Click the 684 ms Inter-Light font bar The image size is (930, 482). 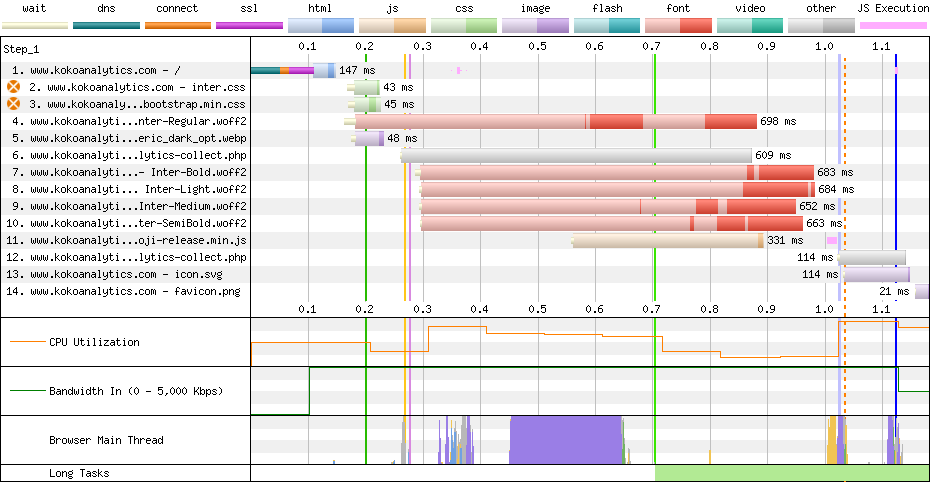click(x=617, y=189)
